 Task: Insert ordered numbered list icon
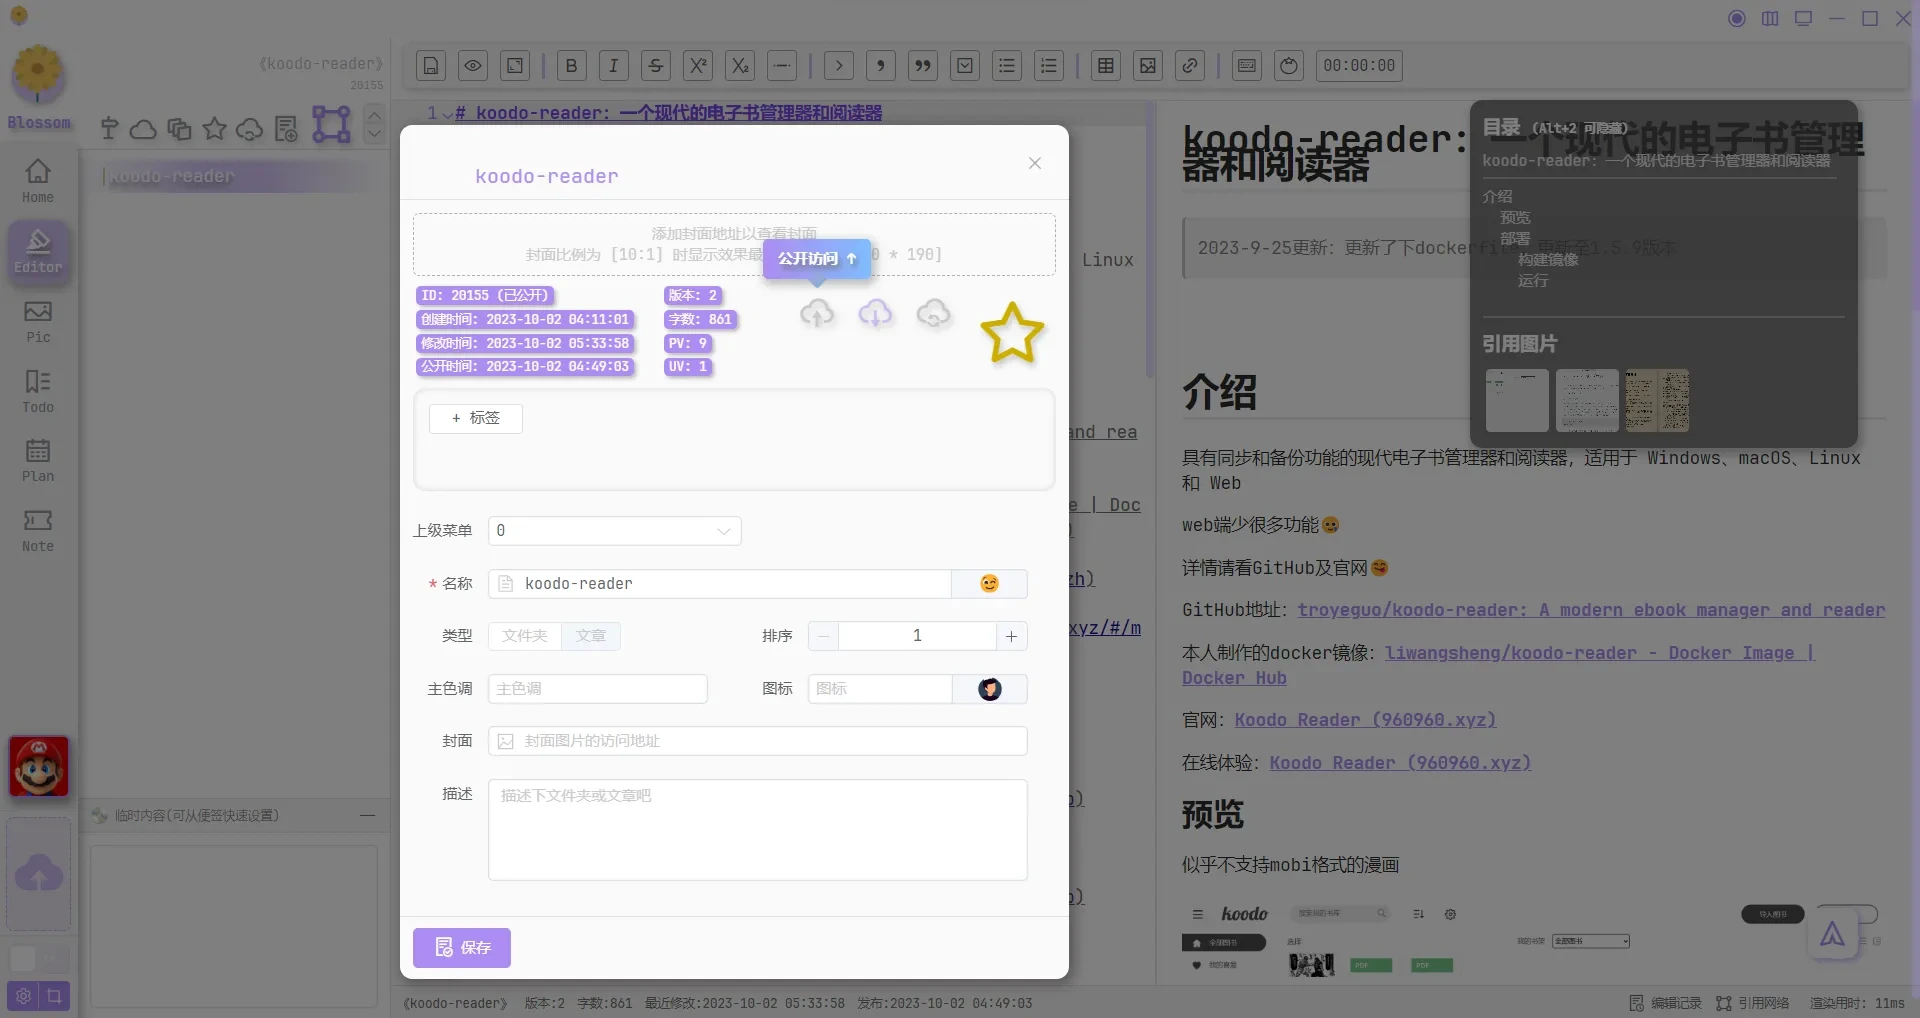[1049, 66]
